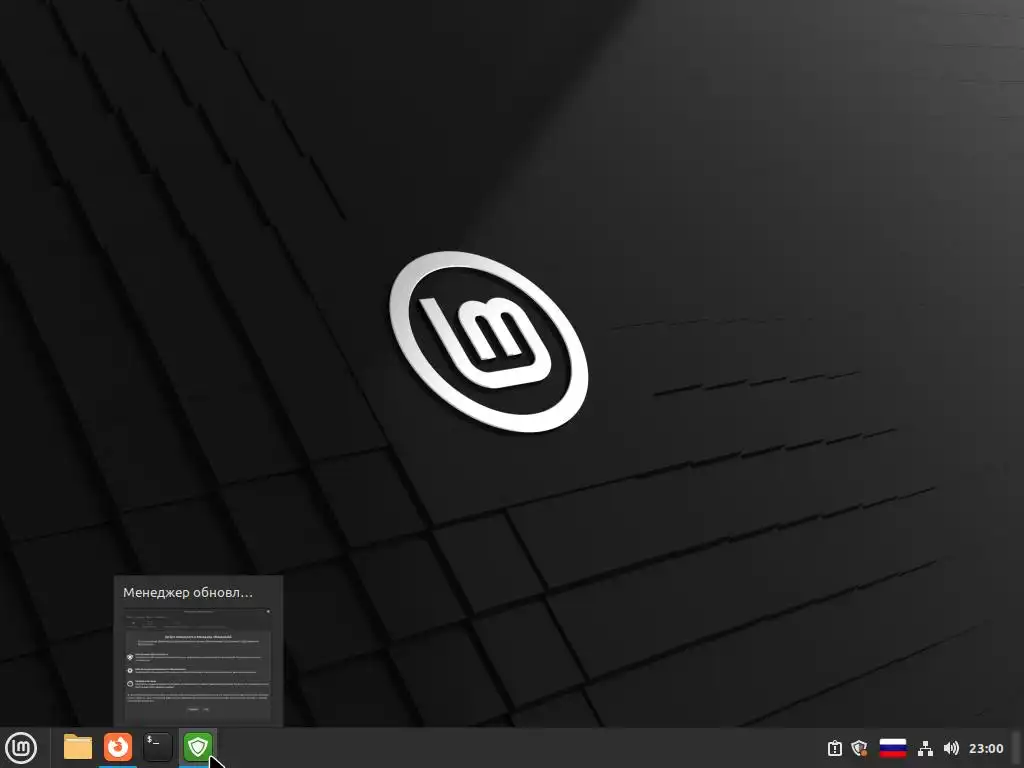Open the volume speaker tray icon
1024x768 pixels.
952,748
